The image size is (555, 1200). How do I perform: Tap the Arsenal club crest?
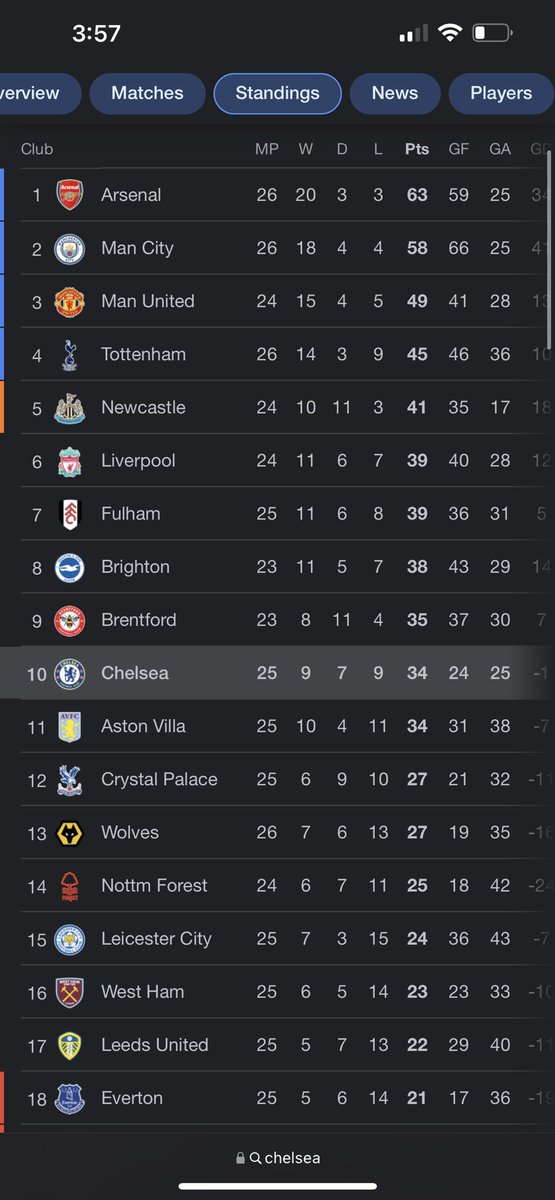[70, 195]
